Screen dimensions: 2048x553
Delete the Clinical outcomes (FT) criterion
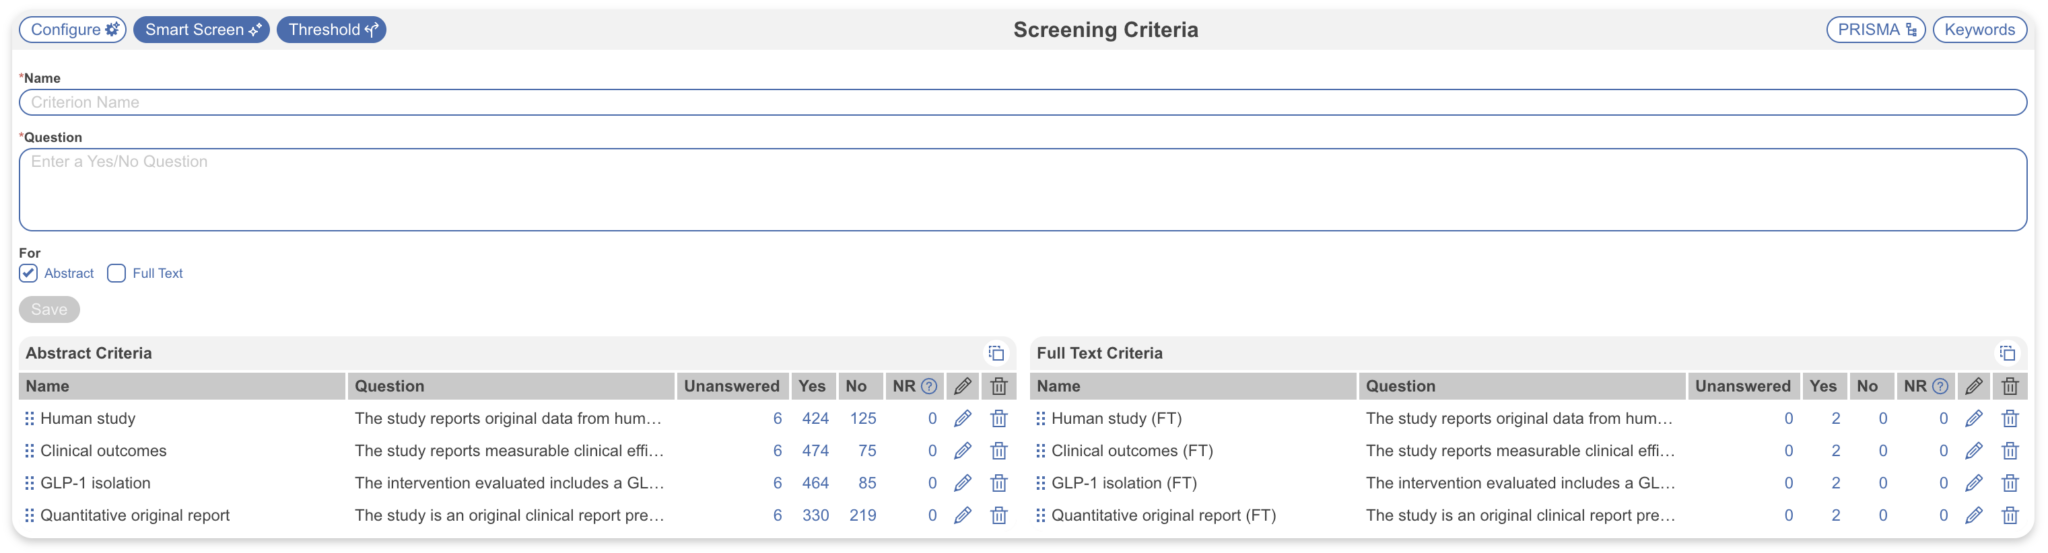[x=2010, y=451]
